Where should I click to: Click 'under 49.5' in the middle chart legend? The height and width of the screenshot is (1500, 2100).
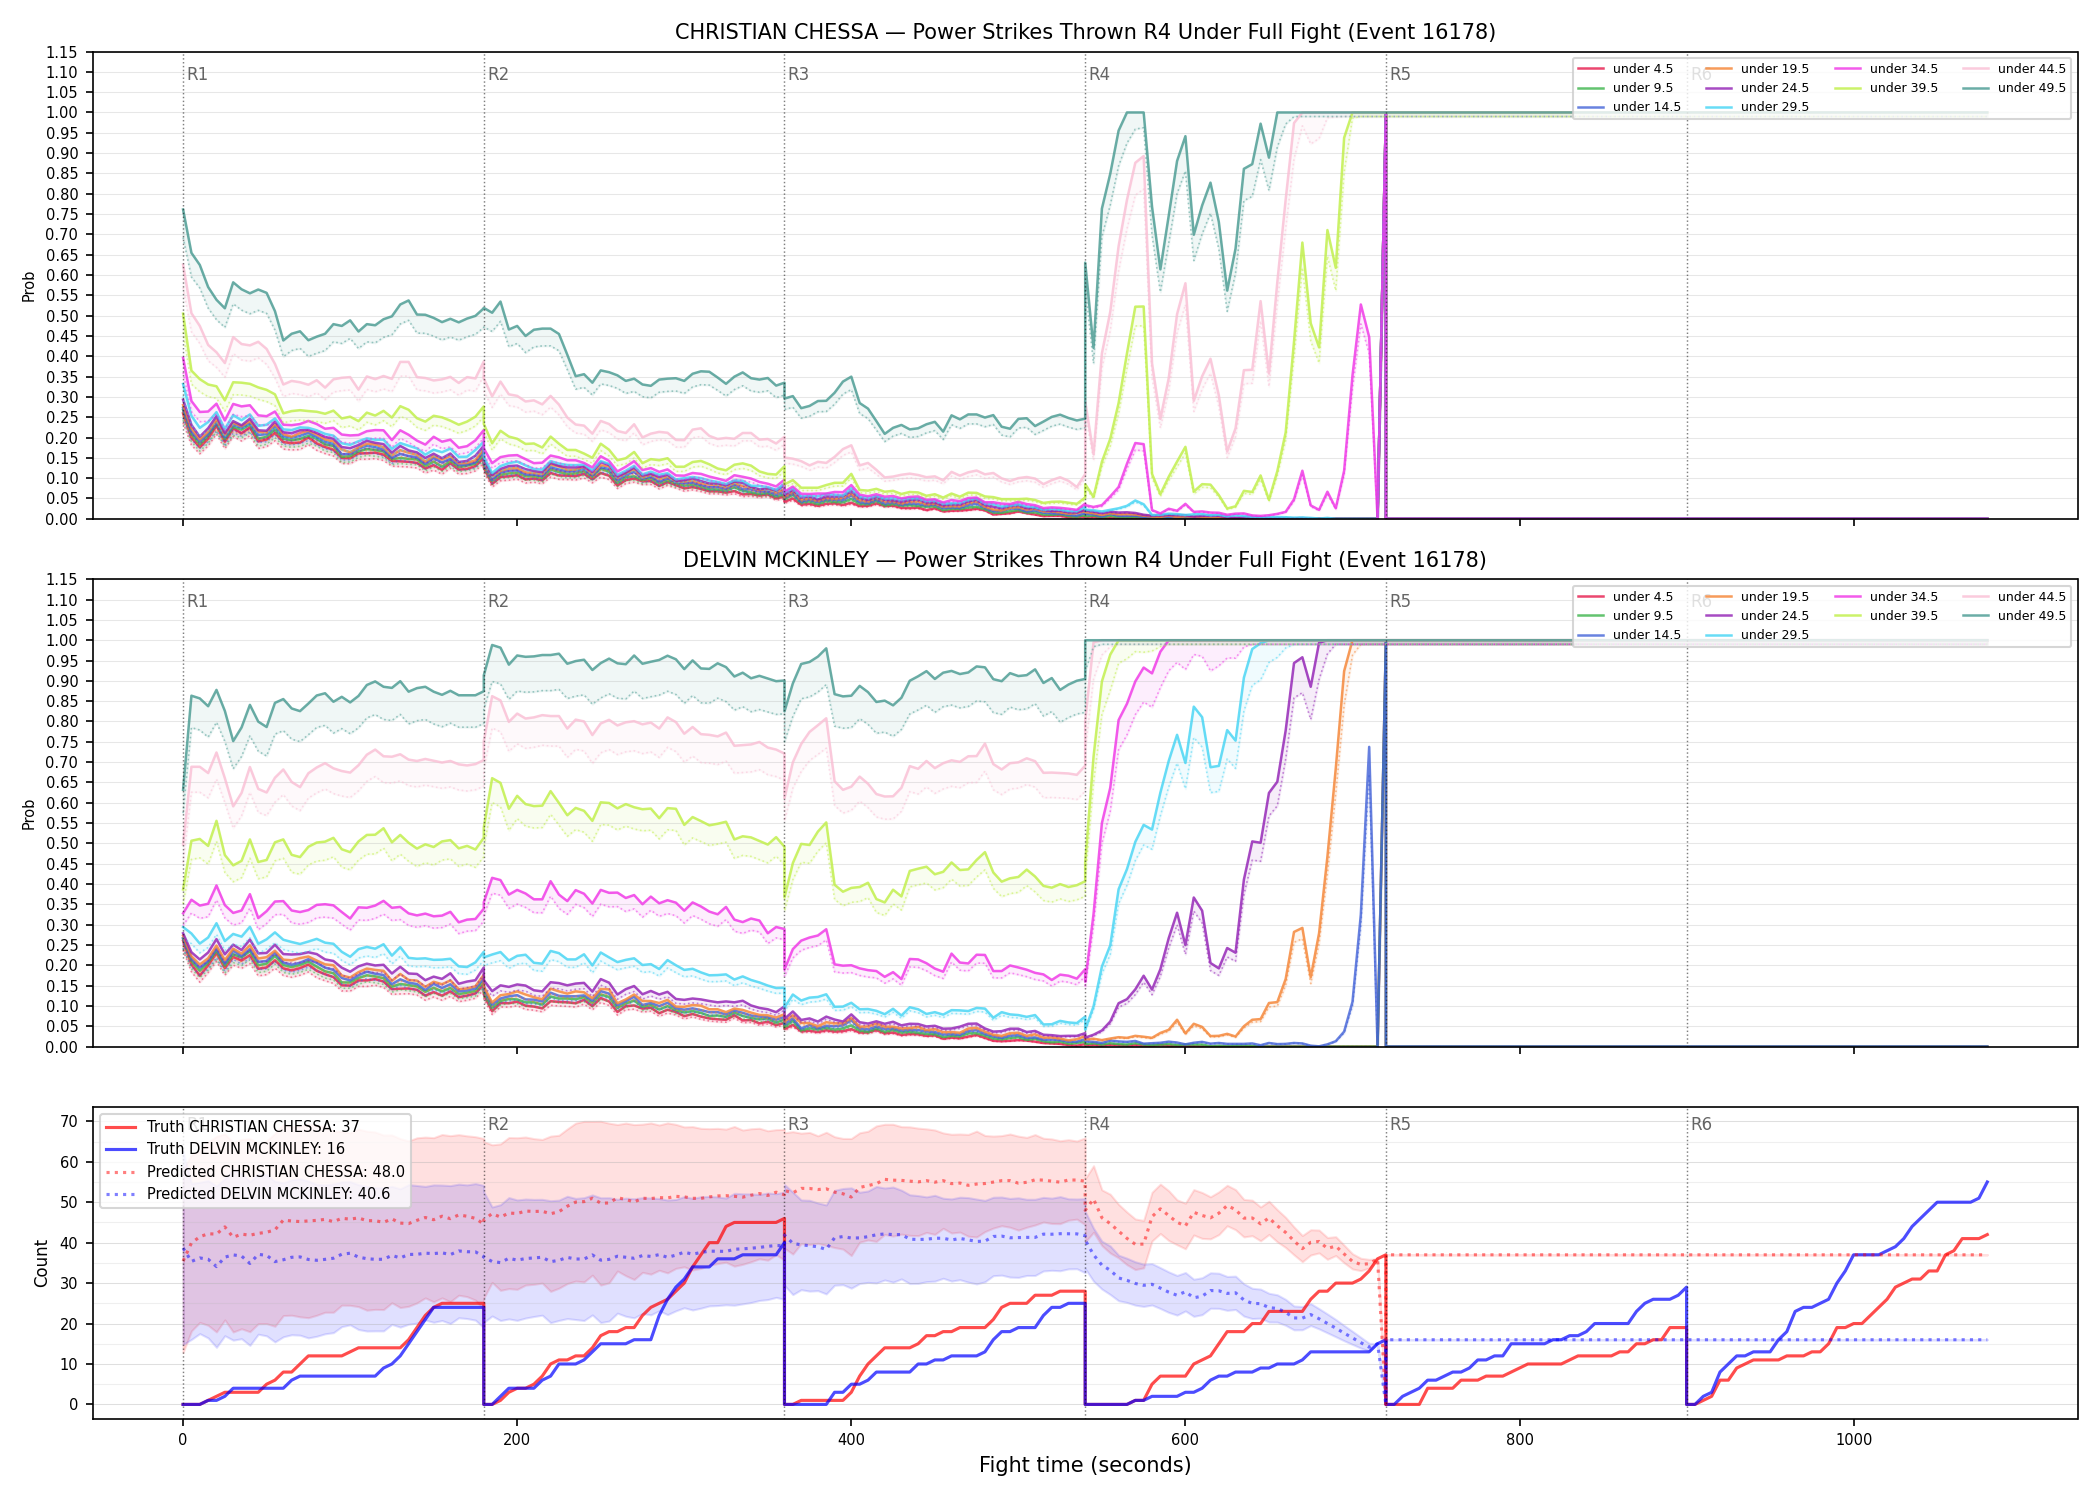coord(2014,616)
